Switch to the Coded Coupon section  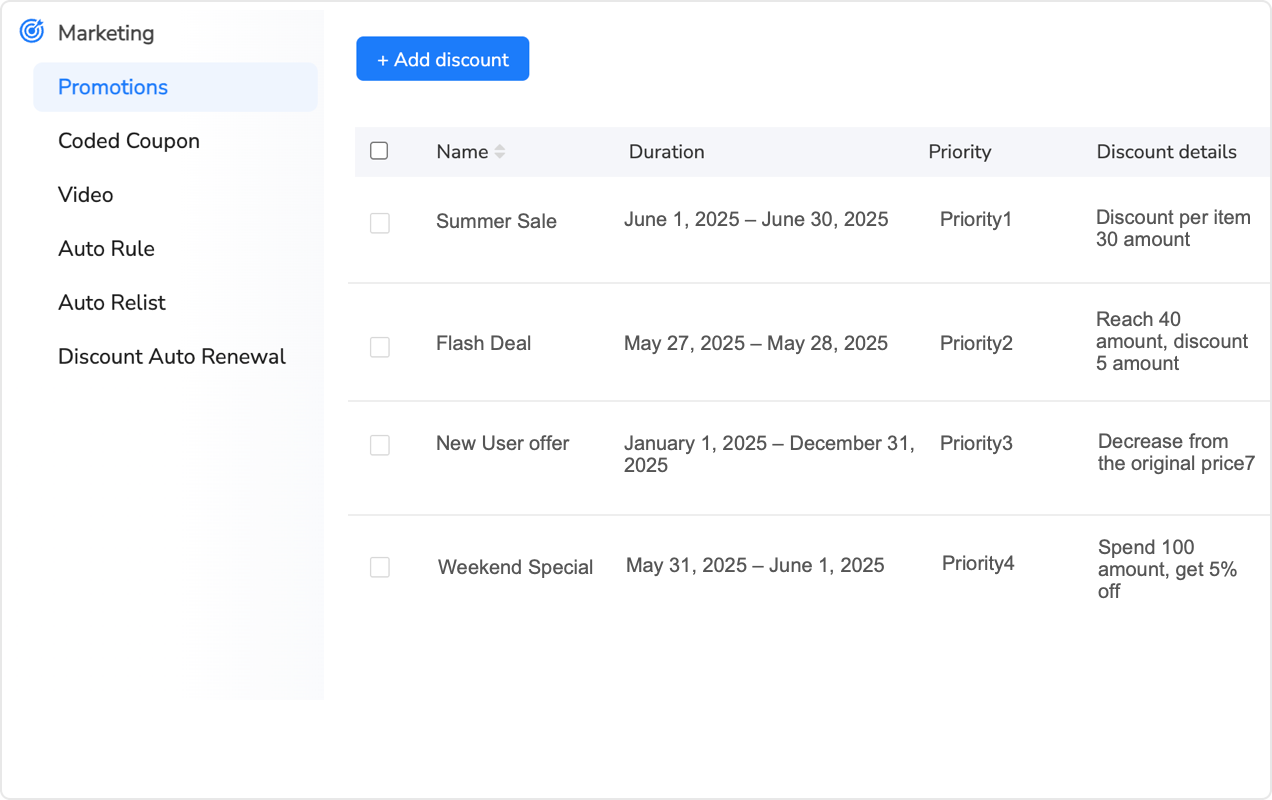pyautogui.click(x=128, y=141)
